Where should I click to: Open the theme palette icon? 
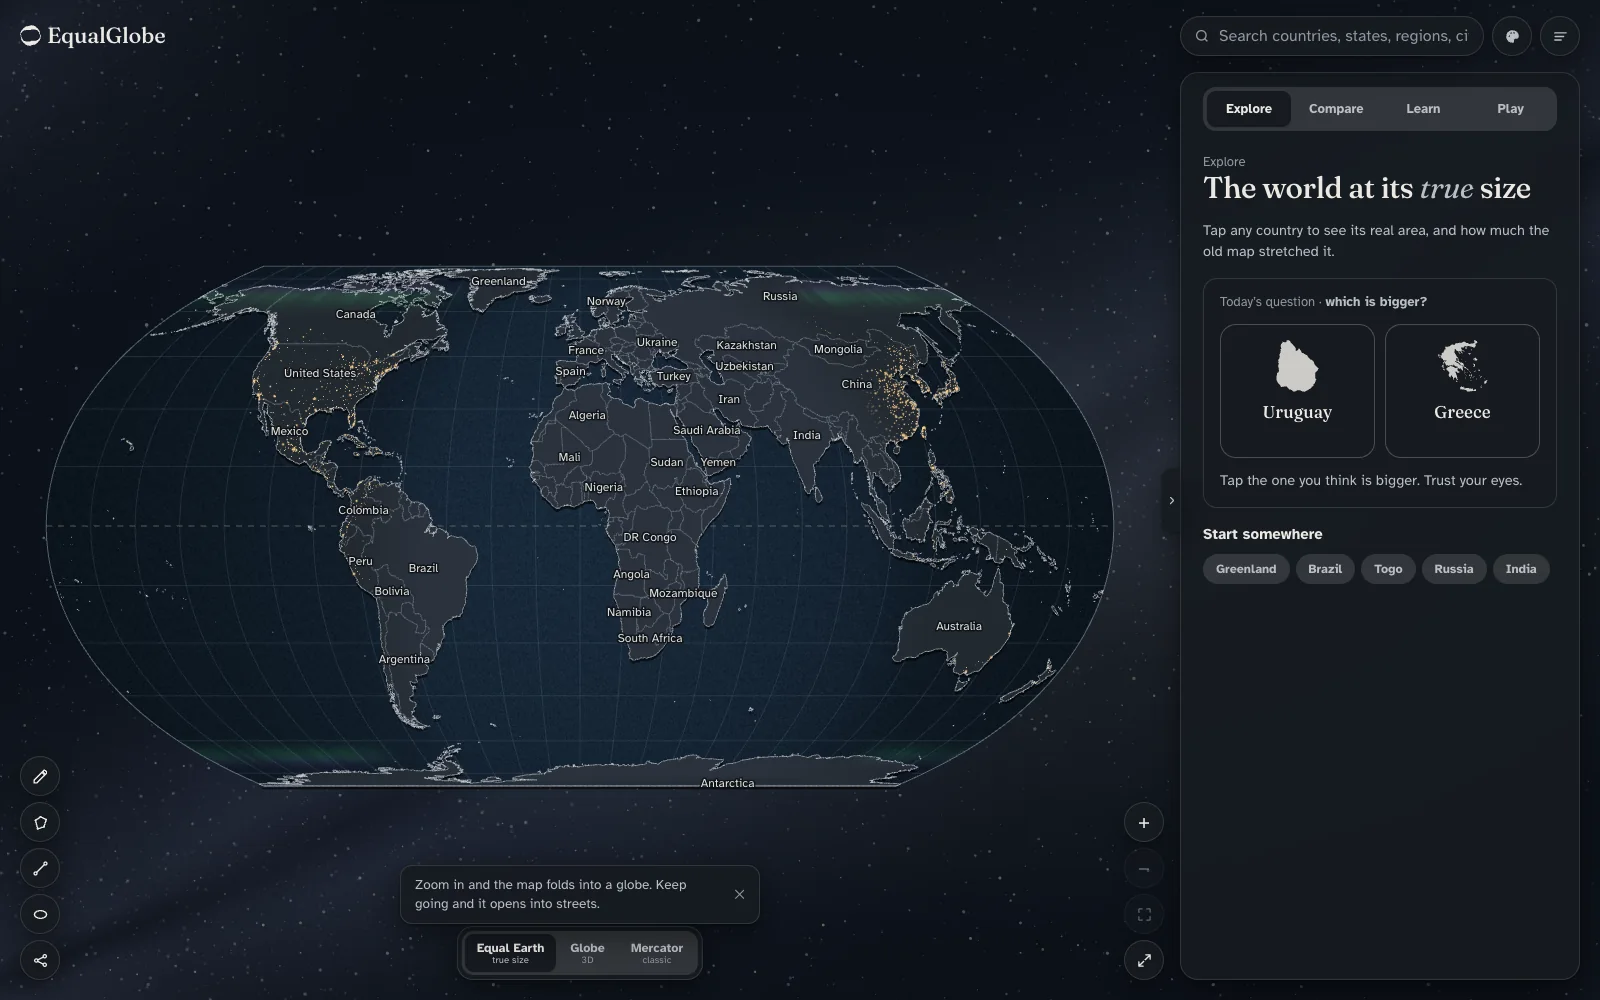pos(1512,36)
